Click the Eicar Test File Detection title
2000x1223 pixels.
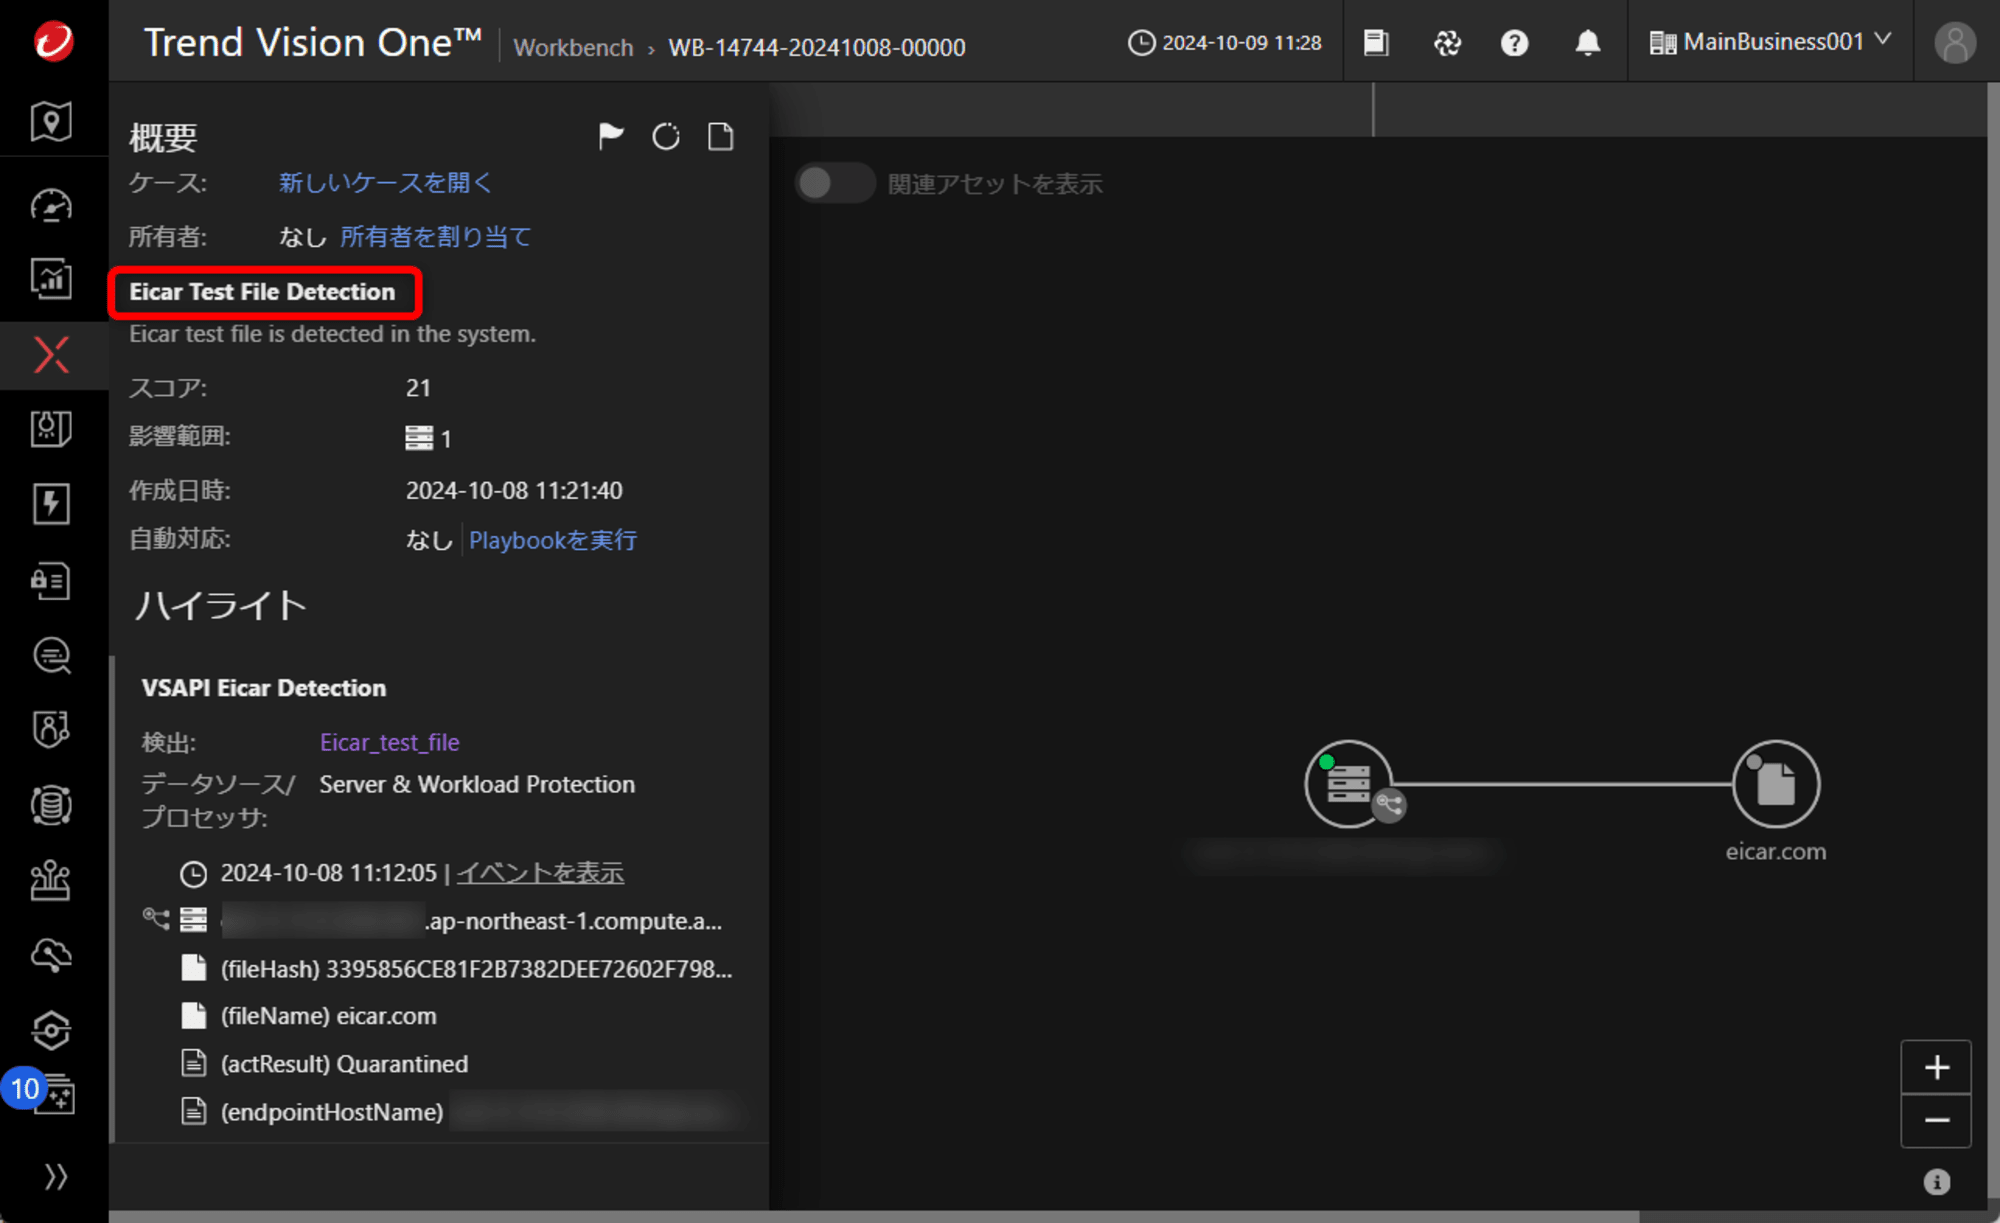[x=262, y=291]
